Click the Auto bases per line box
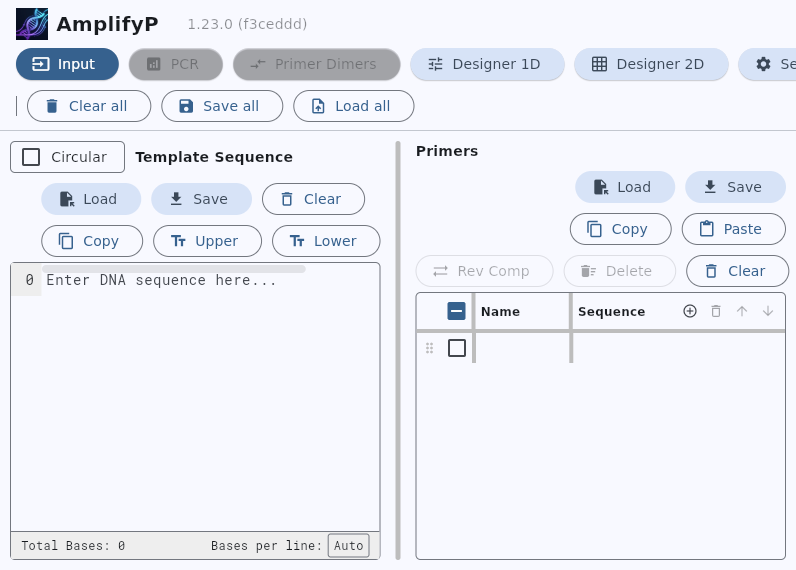796x570 pixels. click(349, 546)
